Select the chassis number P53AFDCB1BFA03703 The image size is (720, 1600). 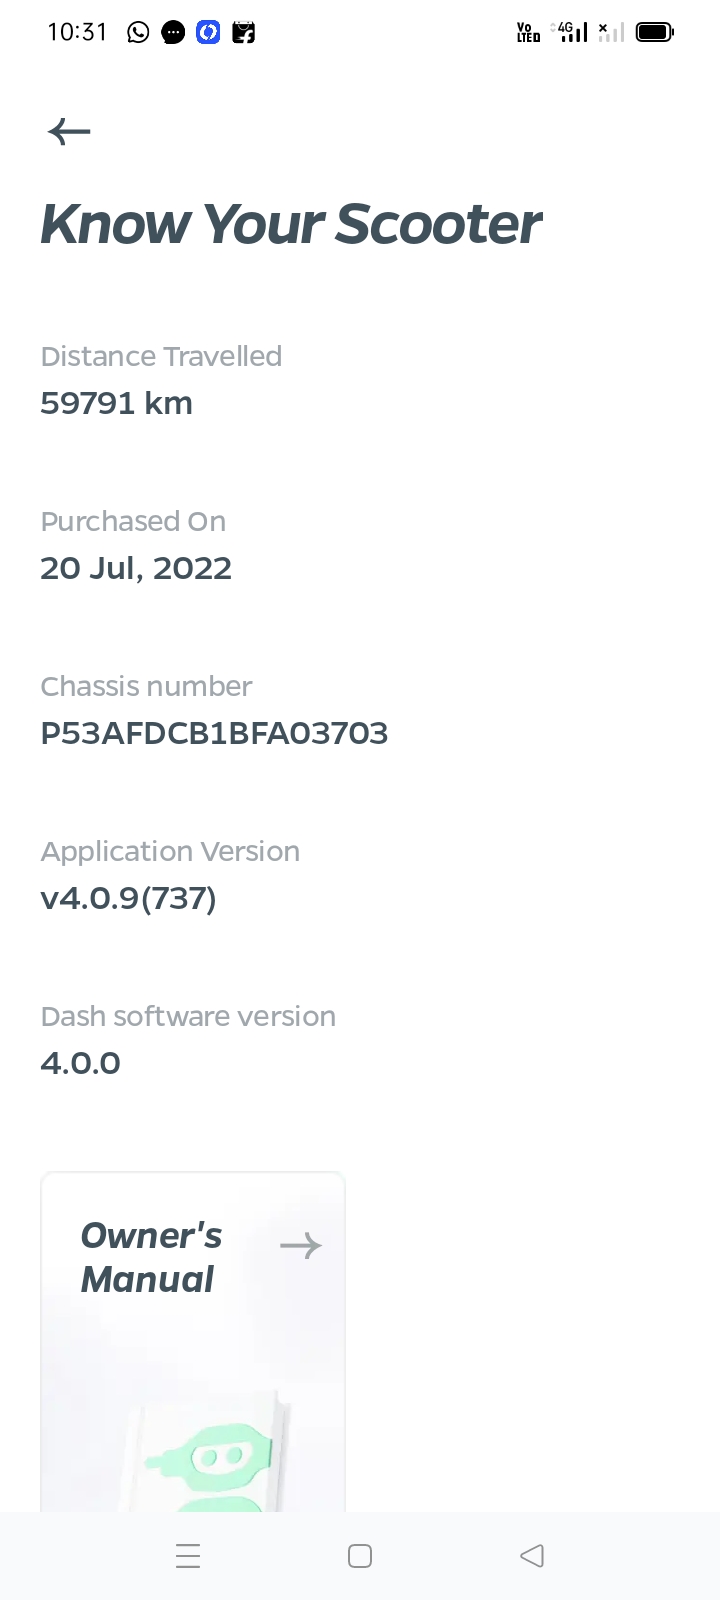[214, 733]
